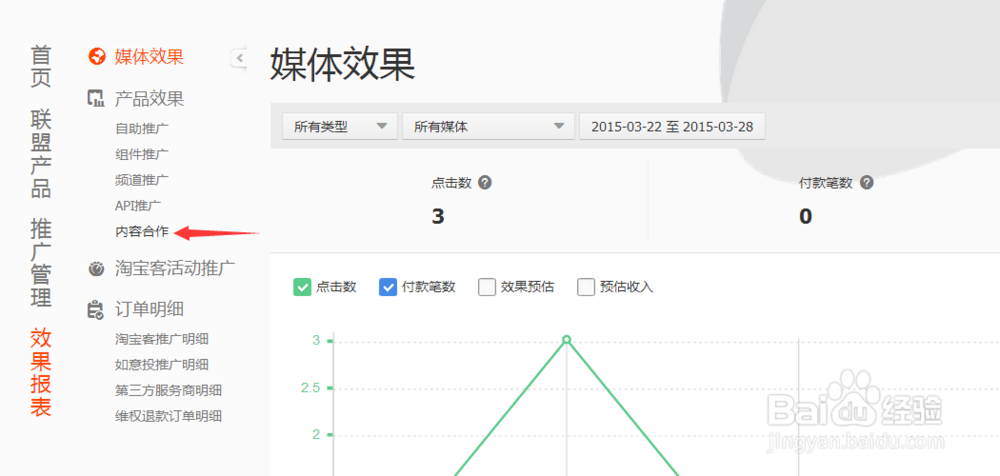This screenshot has height=476, width=1000.
Task: Uncheck the 点击数 checkbox
Action: pyautogui.click(x=302, y=287)
